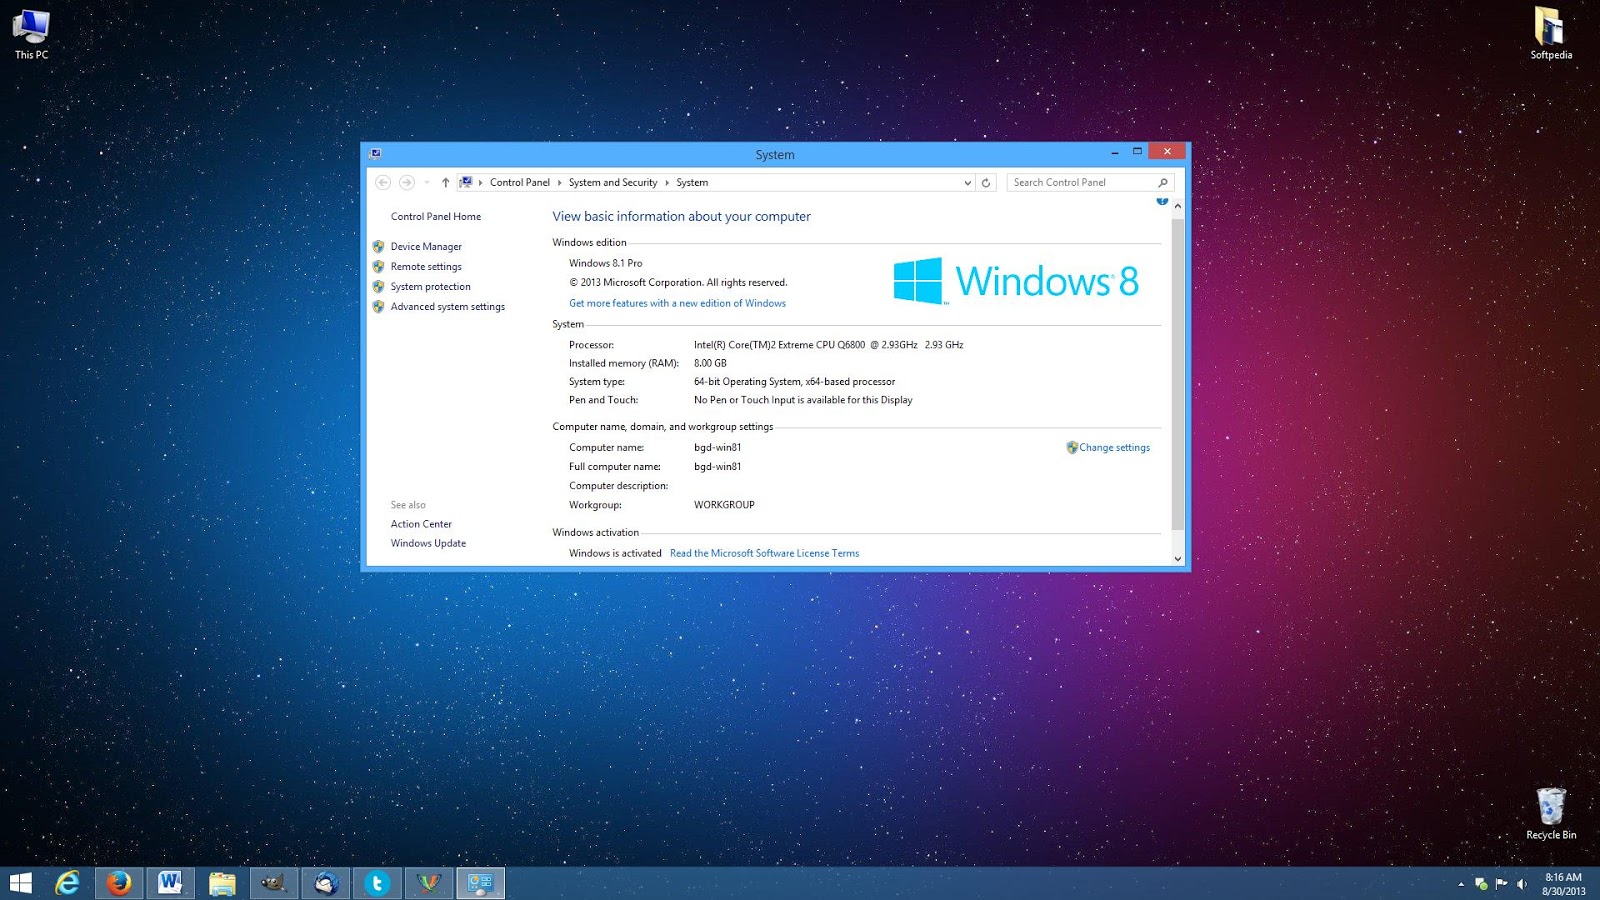Click the scroll up arrow in System window
The width and height of the screenshot is (1600, 900).
(1178, 206)
